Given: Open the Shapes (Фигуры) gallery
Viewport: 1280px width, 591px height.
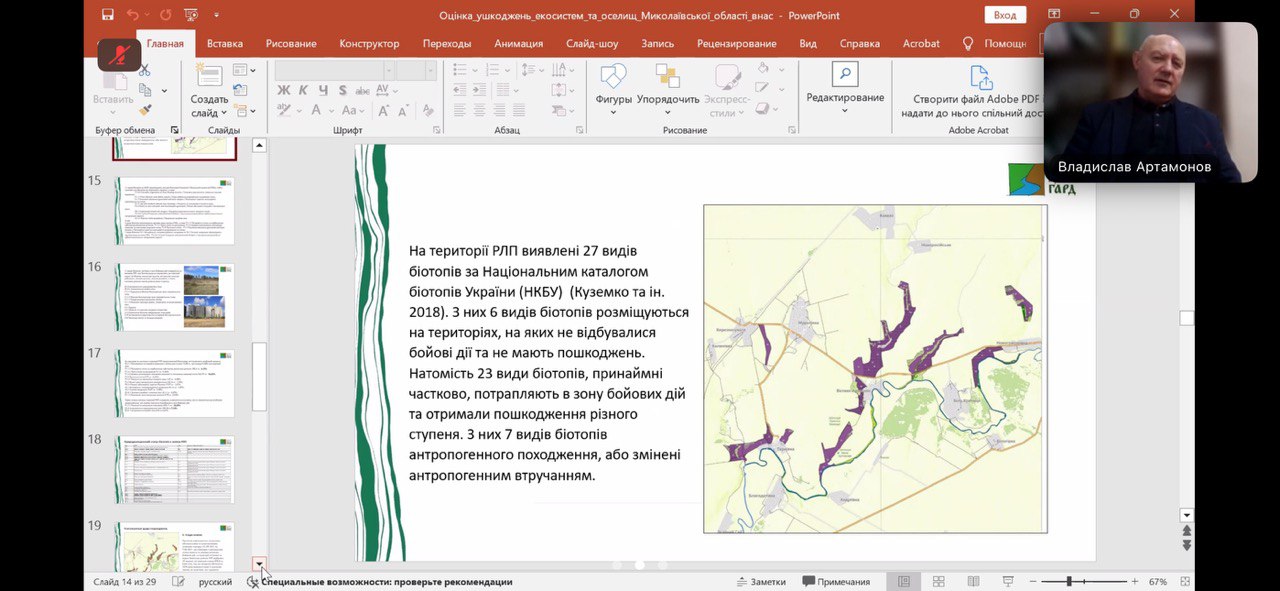Looking at the screenshot, I should pos(613,99).
